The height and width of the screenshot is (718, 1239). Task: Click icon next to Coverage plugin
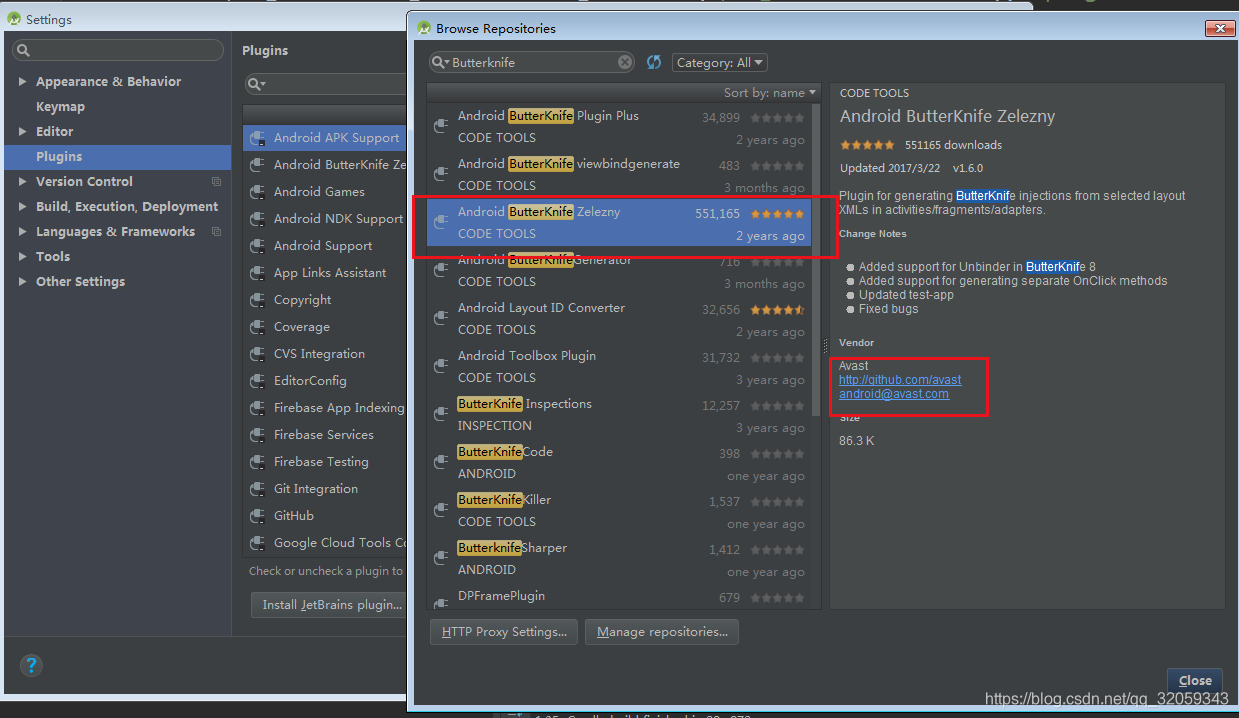coord(258,327)
